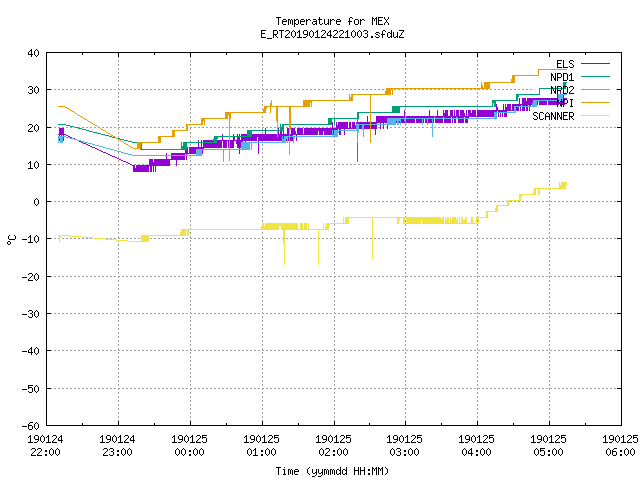Click the °C y-axis unit label
Screen dimensions: 640x480
tap(12, 240)
